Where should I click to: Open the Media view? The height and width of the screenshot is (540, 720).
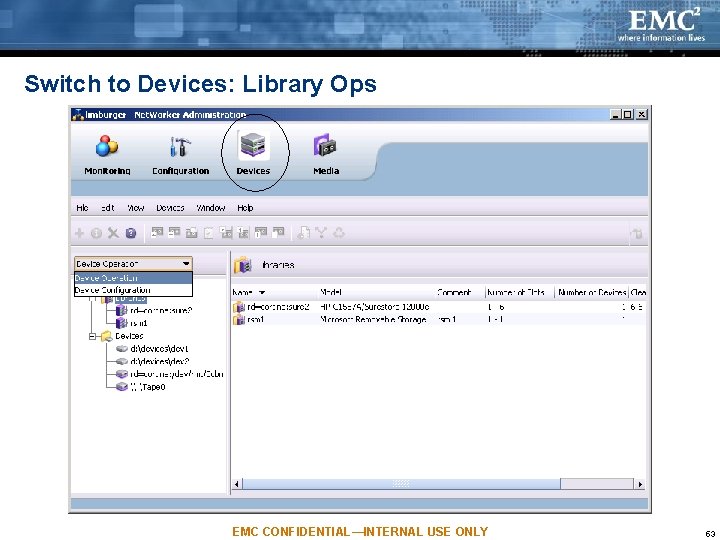[x=326, y=155]
